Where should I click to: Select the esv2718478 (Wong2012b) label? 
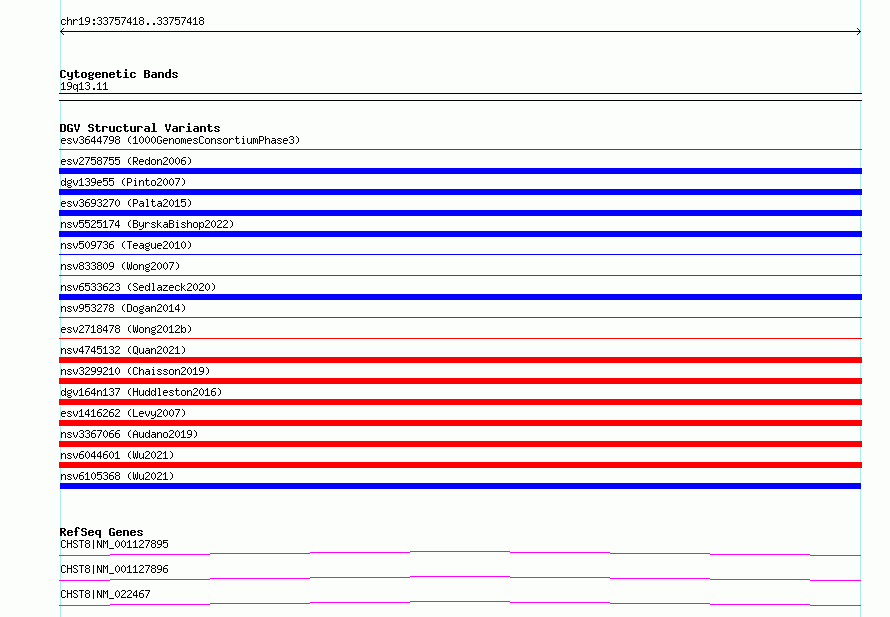click(x=126, y=329)
